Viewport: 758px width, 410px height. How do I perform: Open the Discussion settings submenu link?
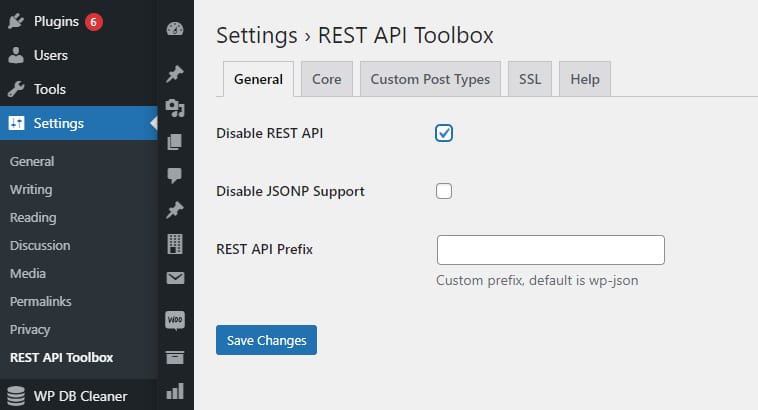40,246
